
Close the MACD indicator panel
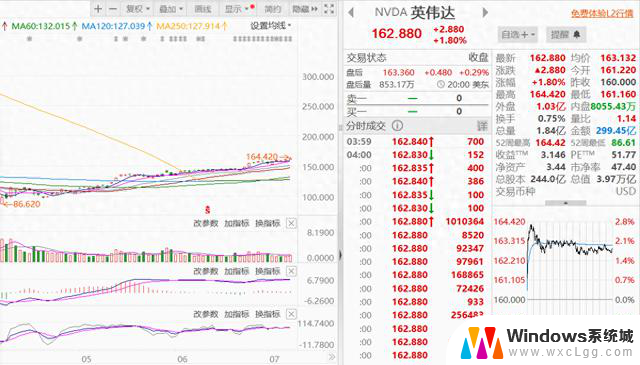[291, 271]
